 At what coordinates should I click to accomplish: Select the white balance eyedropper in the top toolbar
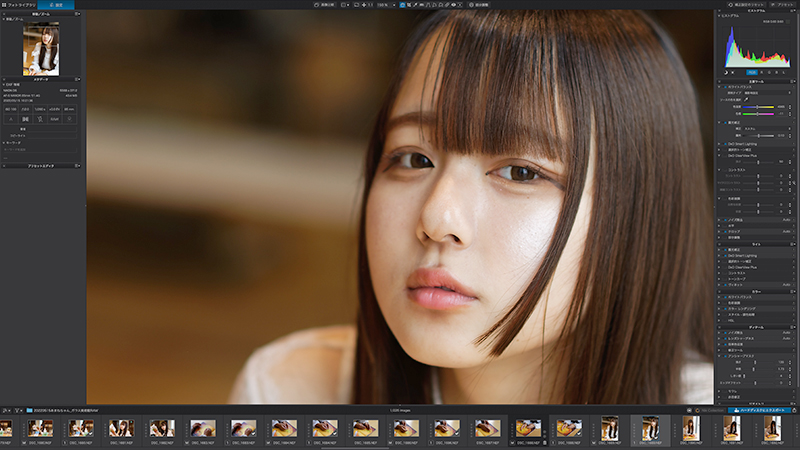[x=415, y=5]
